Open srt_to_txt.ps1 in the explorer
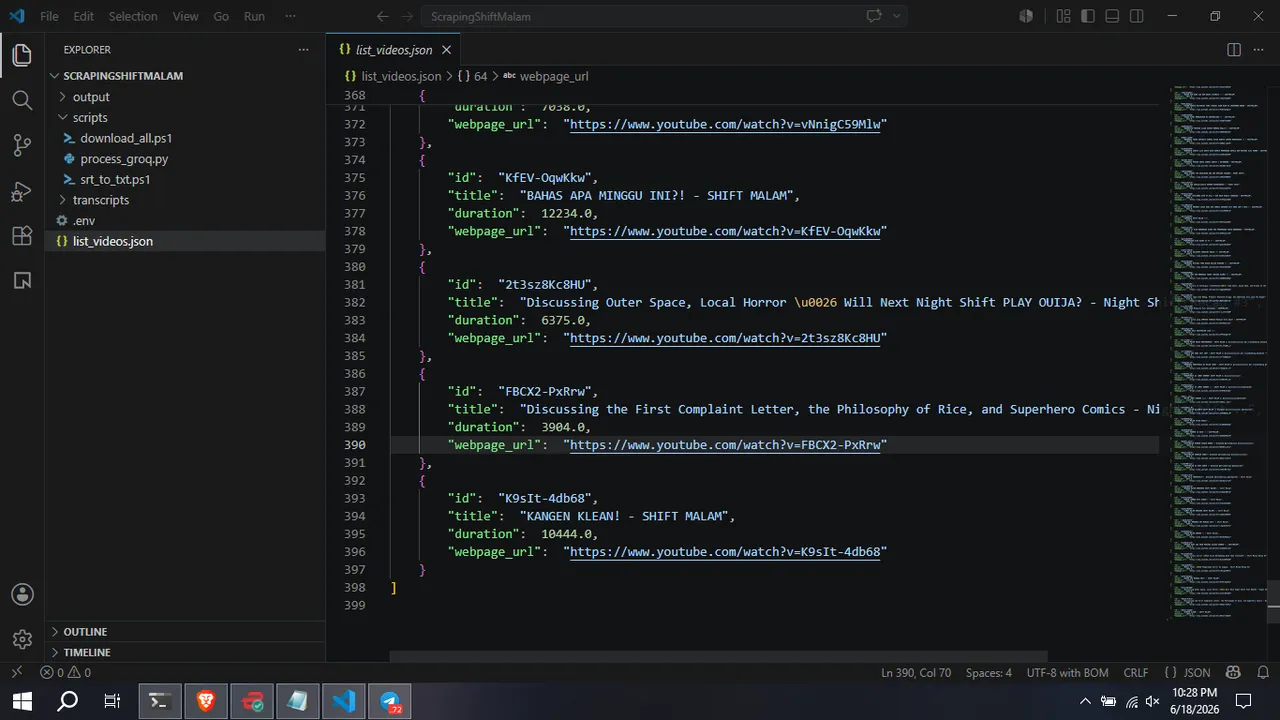The image size is (1280, 720). [185, 180]
